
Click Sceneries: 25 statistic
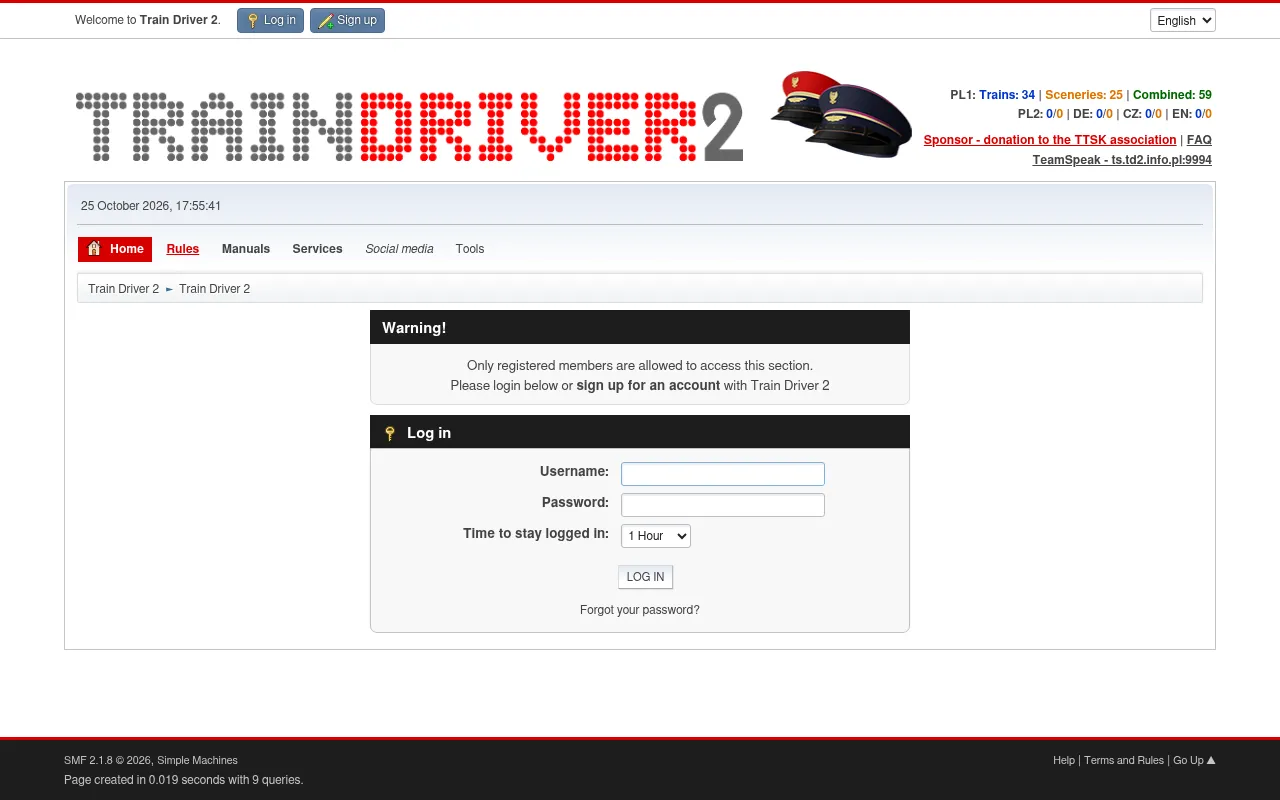coord(1084,95)
